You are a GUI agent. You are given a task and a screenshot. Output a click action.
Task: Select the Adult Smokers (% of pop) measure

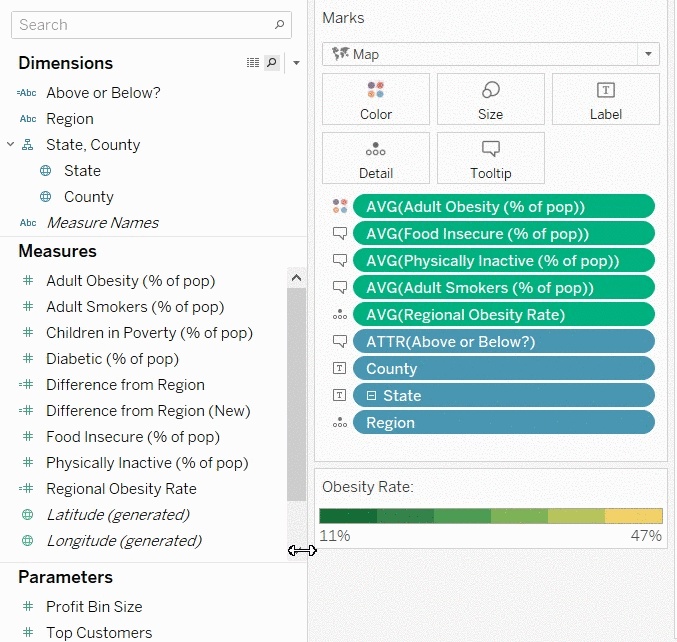click(135, 307)
